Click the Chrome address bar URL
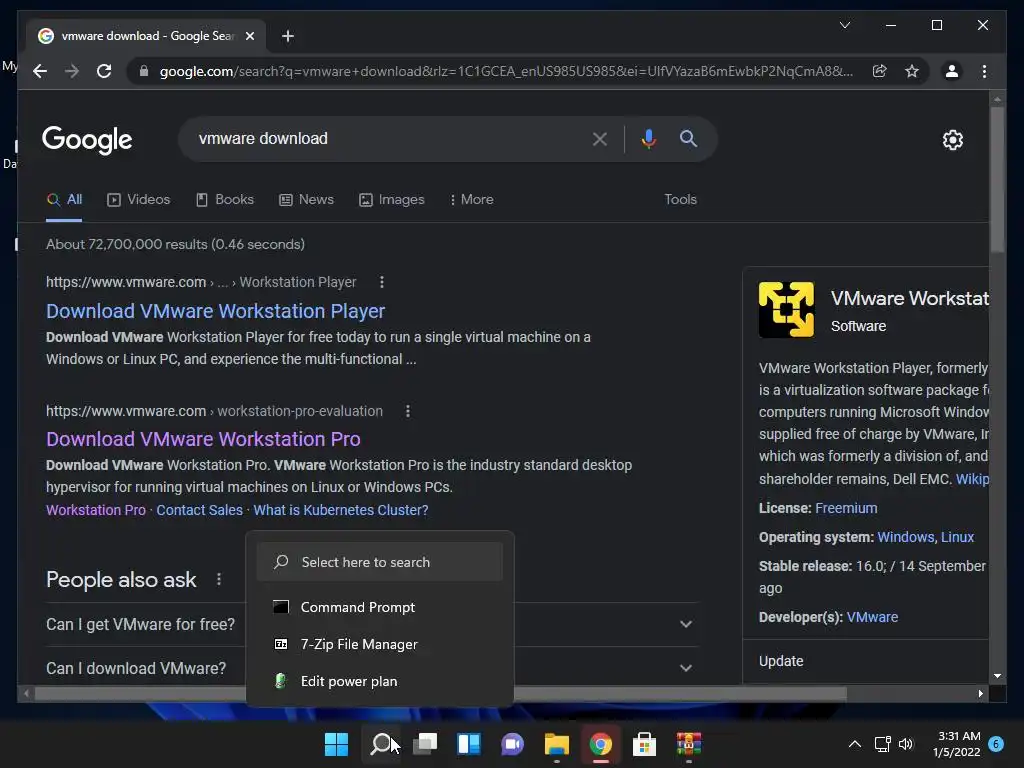The image size is (1024, 768). click(506, 71)
